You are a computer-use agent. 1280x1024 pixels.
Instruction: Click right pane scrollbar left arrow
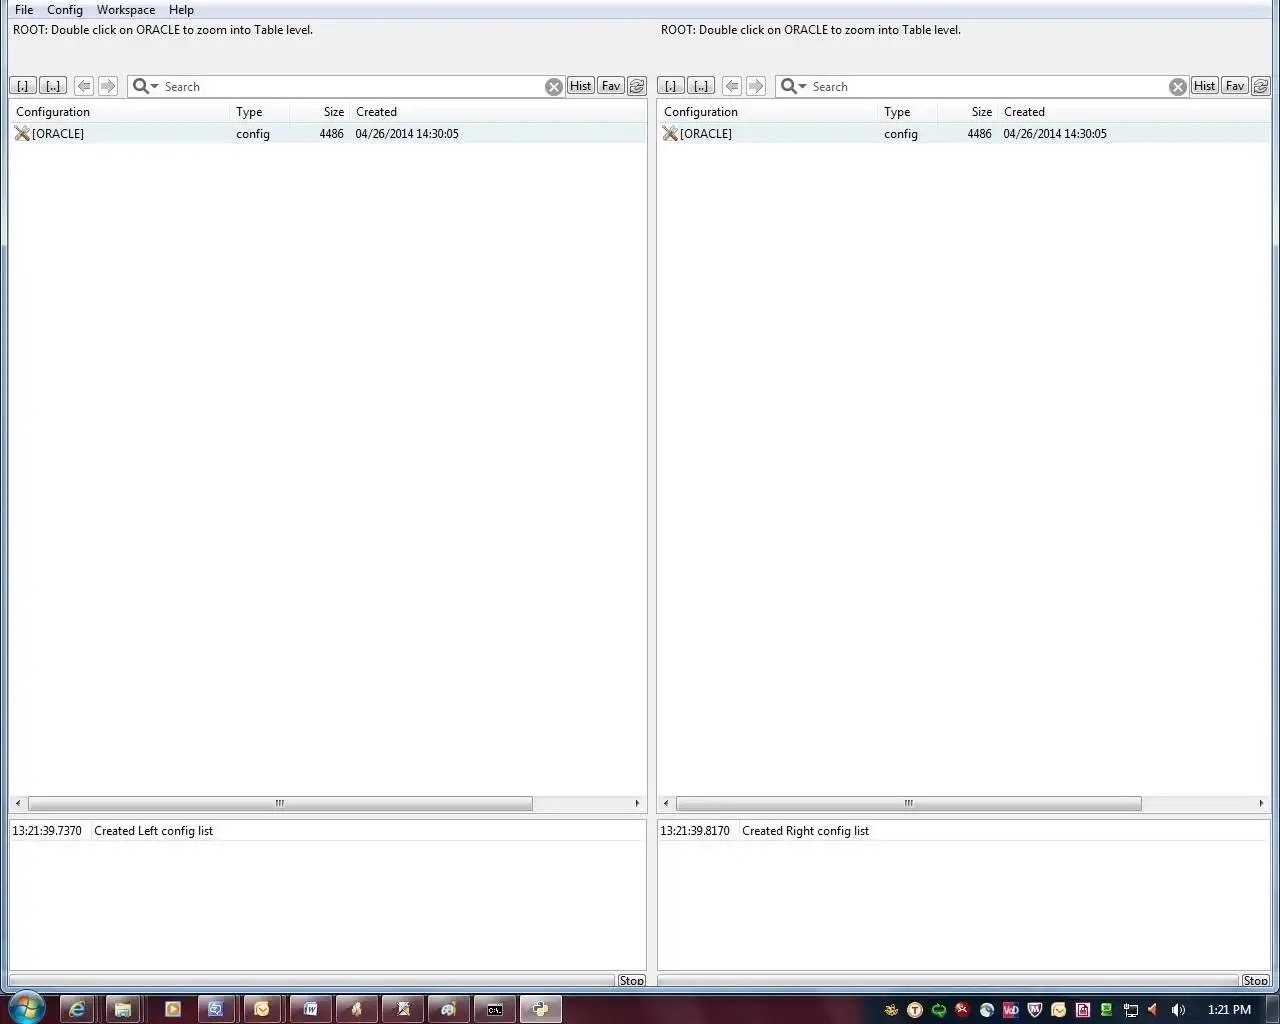click(x=666, y=803)
